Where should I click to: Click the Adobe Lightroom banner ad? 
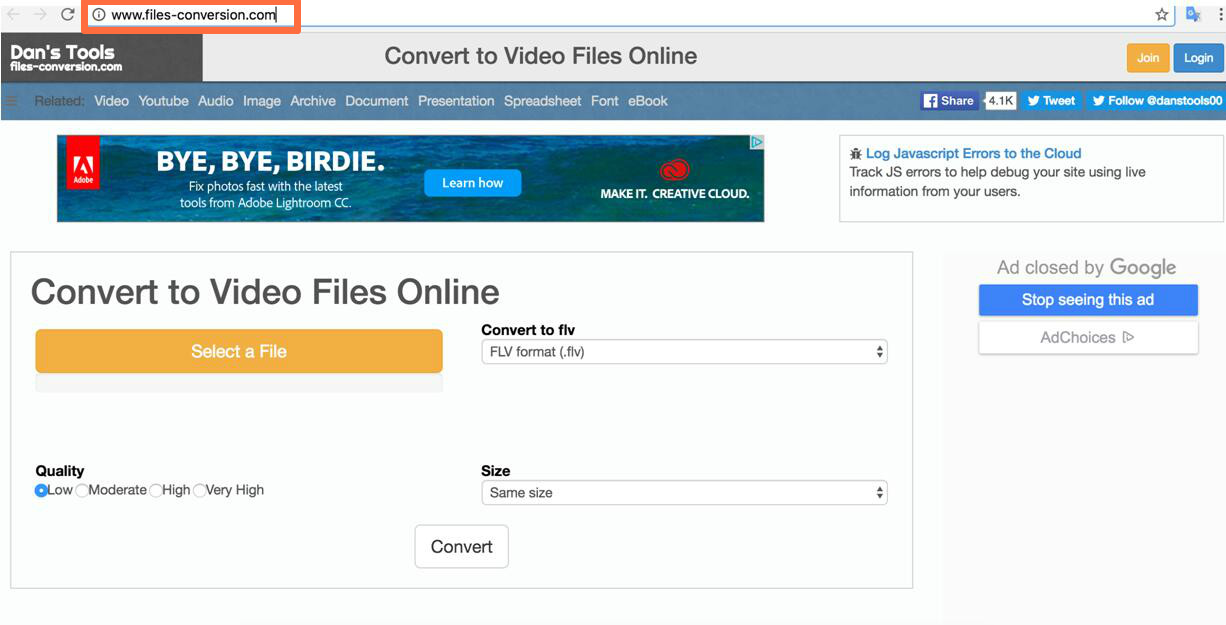(410, 179)
